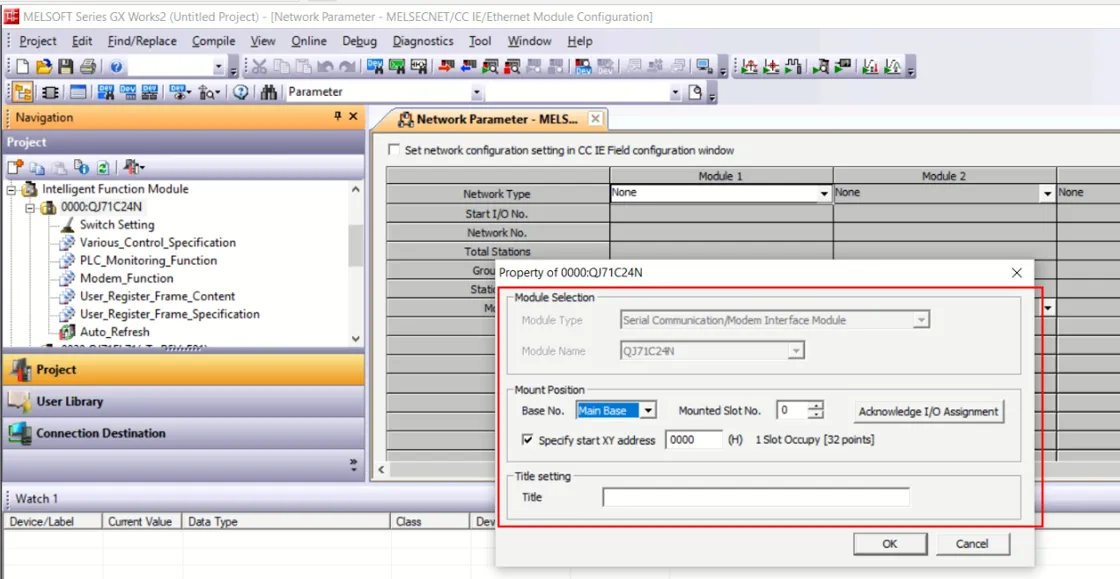Collapse the Intelligent Function Module tree node
Image resolution: width=1120 pixels, height=579 pixels.
pyautogui.click(x=11, y=189)
